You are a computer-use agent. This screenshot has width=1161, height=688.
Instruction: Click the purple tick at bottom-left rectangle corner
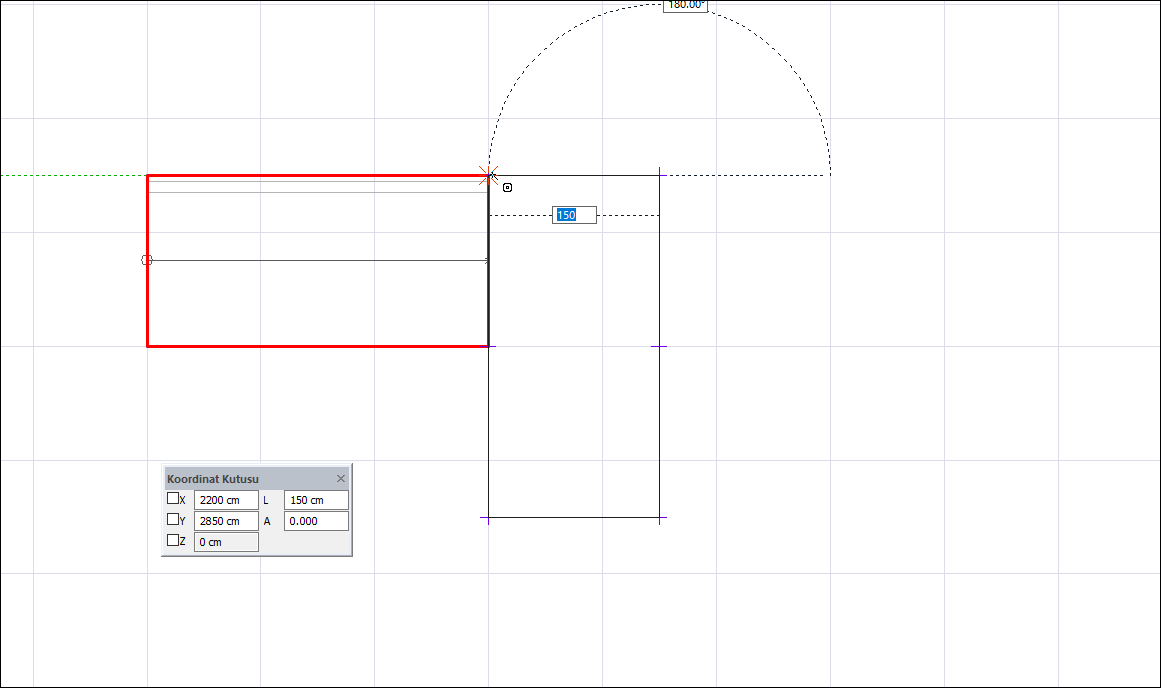pos(488,519)
